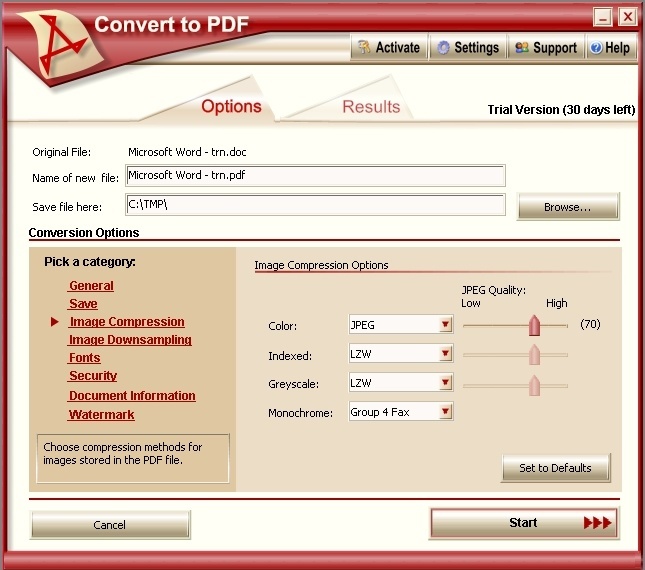Click the JPEG Quality: label
The width and height of the screenshot is (645, 570).
coord(494,290)
